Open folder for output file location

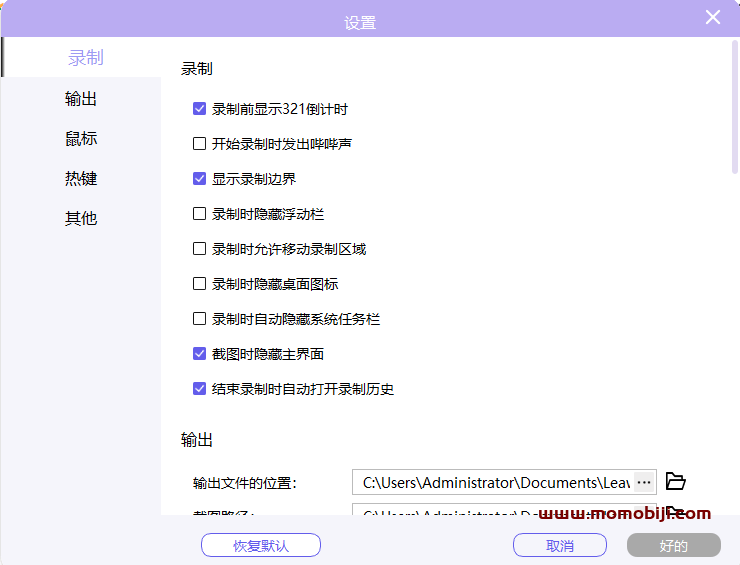[675, 481]
